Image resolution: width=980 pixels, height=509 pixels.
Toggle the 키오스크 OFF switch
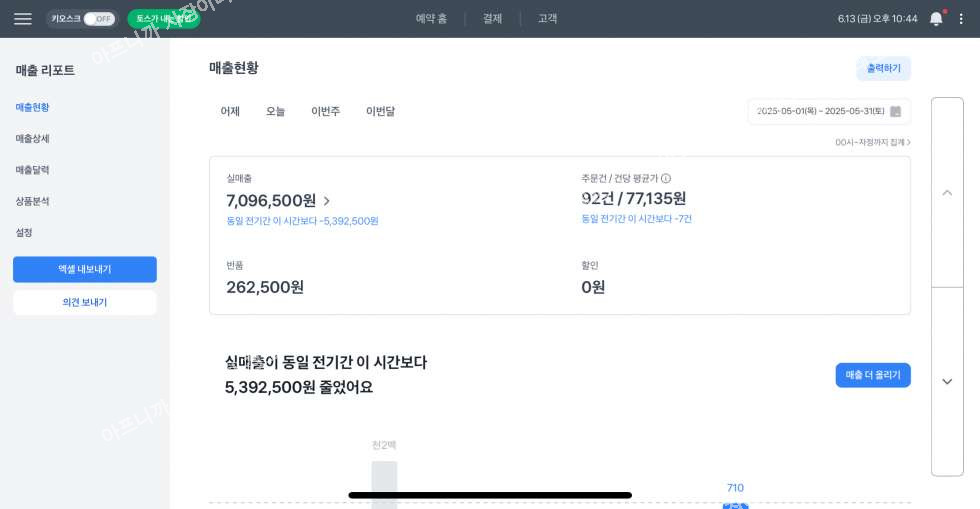98,19
